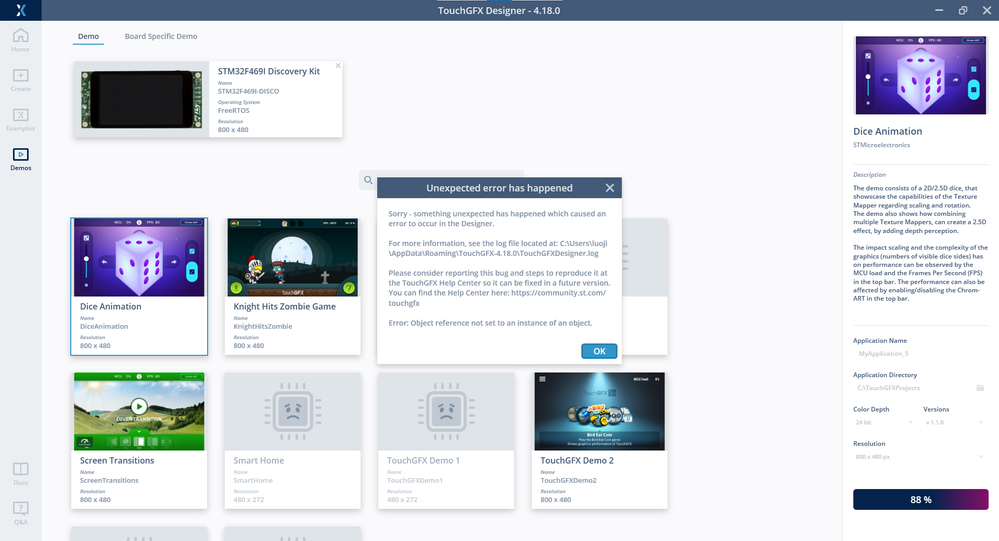Switch to the Board Specific Demo tab
This screenshot has height=541, width=999.
(161, 36)
